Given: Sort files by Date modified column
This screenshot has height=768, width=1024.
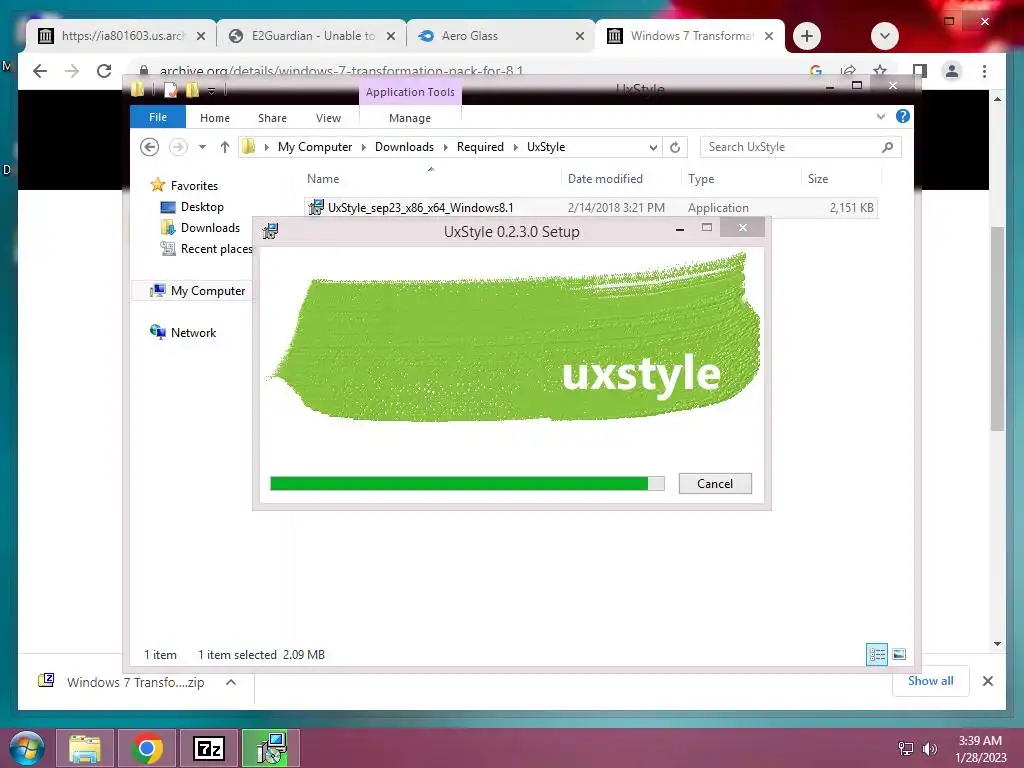Looking at the screenshot, I should click(620, 178).
